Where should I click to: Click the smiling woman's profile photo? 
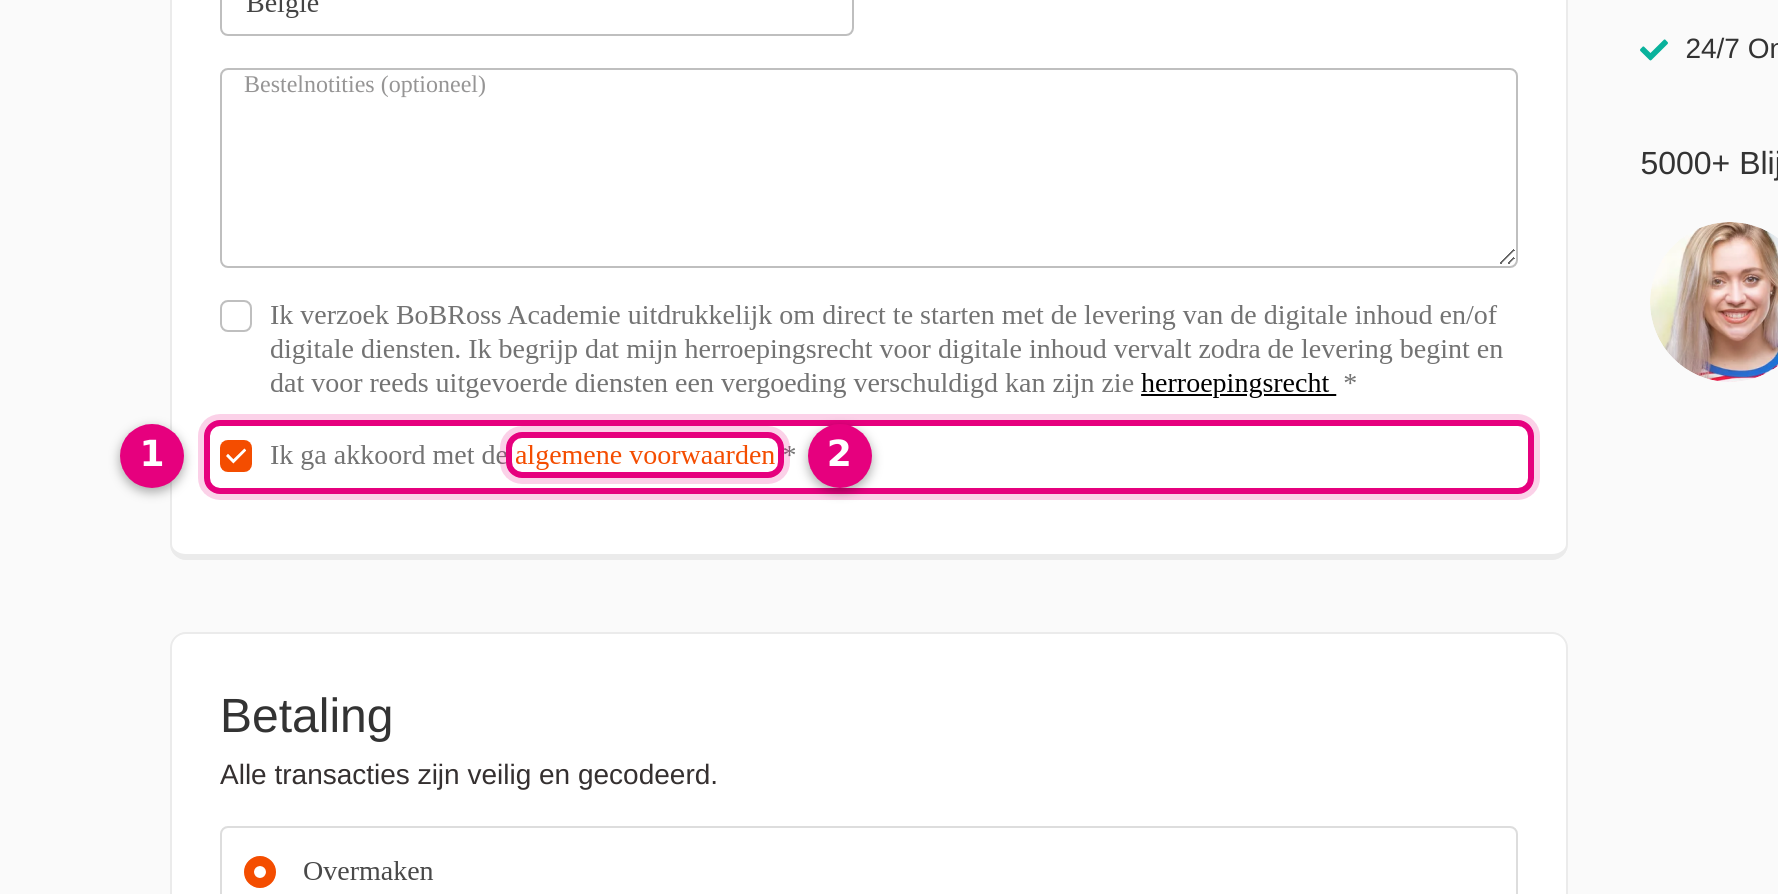pyautogui.click(x=1715, y=301)
